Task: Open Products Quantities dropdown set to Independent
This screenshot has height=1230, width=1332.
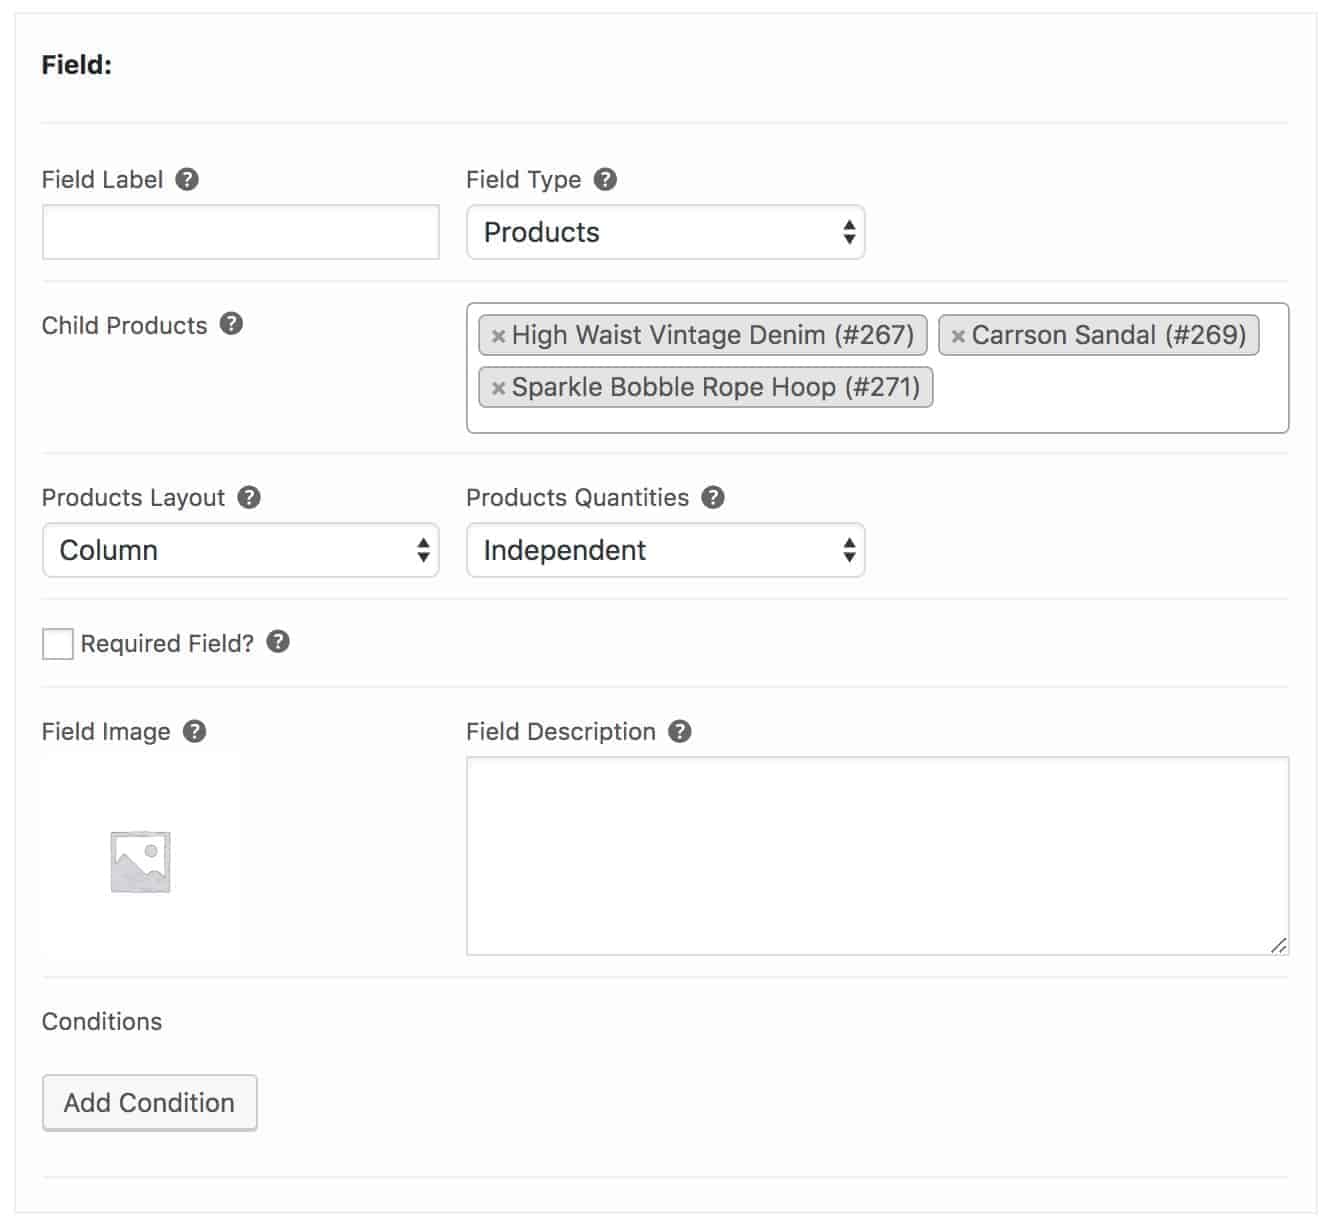Action: (665, 550)
